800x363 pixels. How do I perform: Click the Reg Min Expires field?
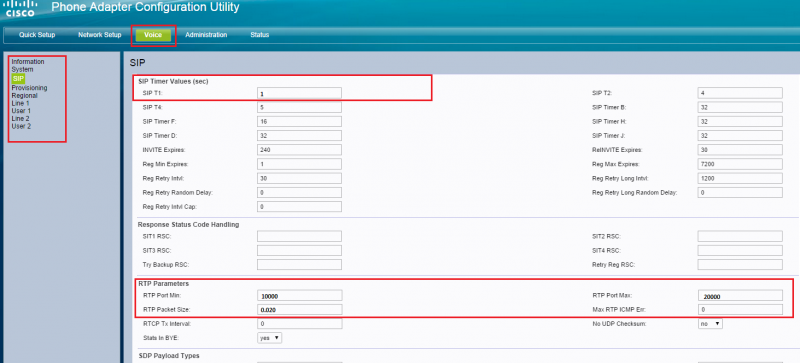click(299, 164)
